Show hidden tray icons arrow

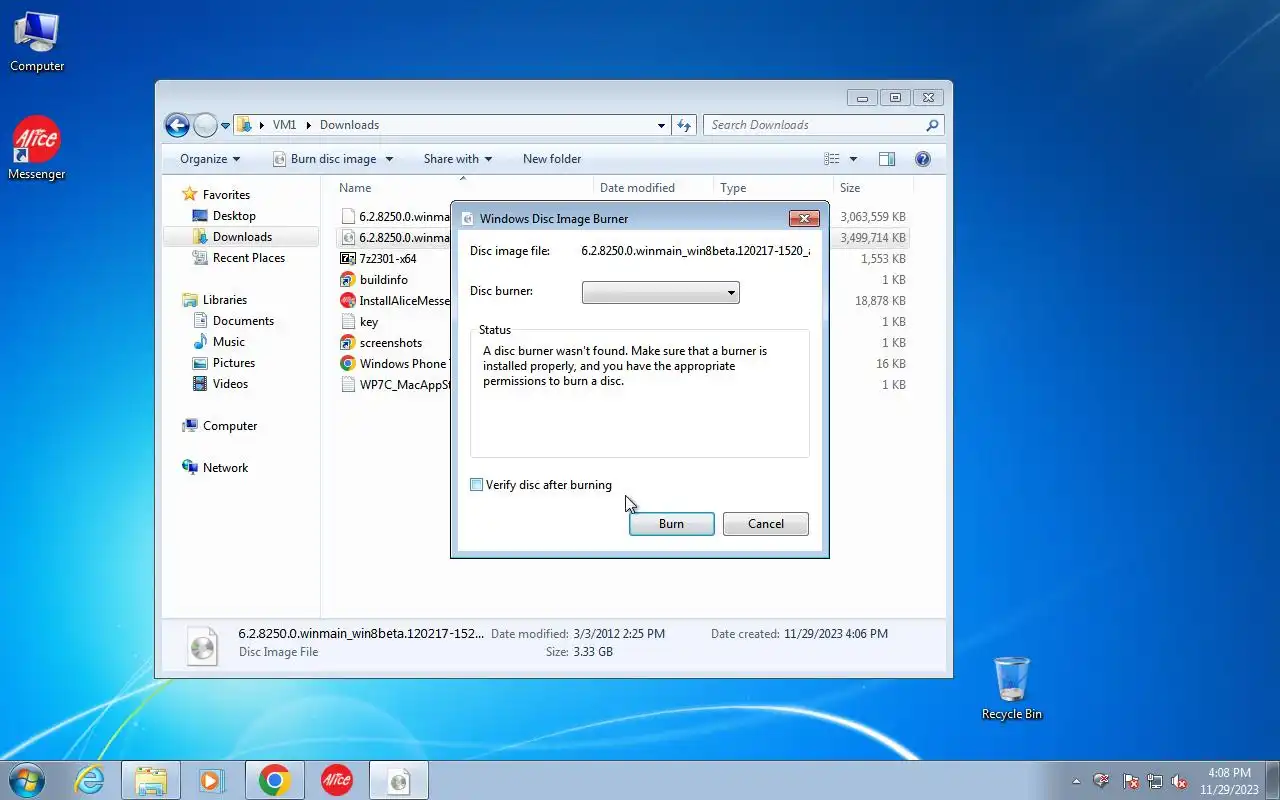[x=1076, y=781]
